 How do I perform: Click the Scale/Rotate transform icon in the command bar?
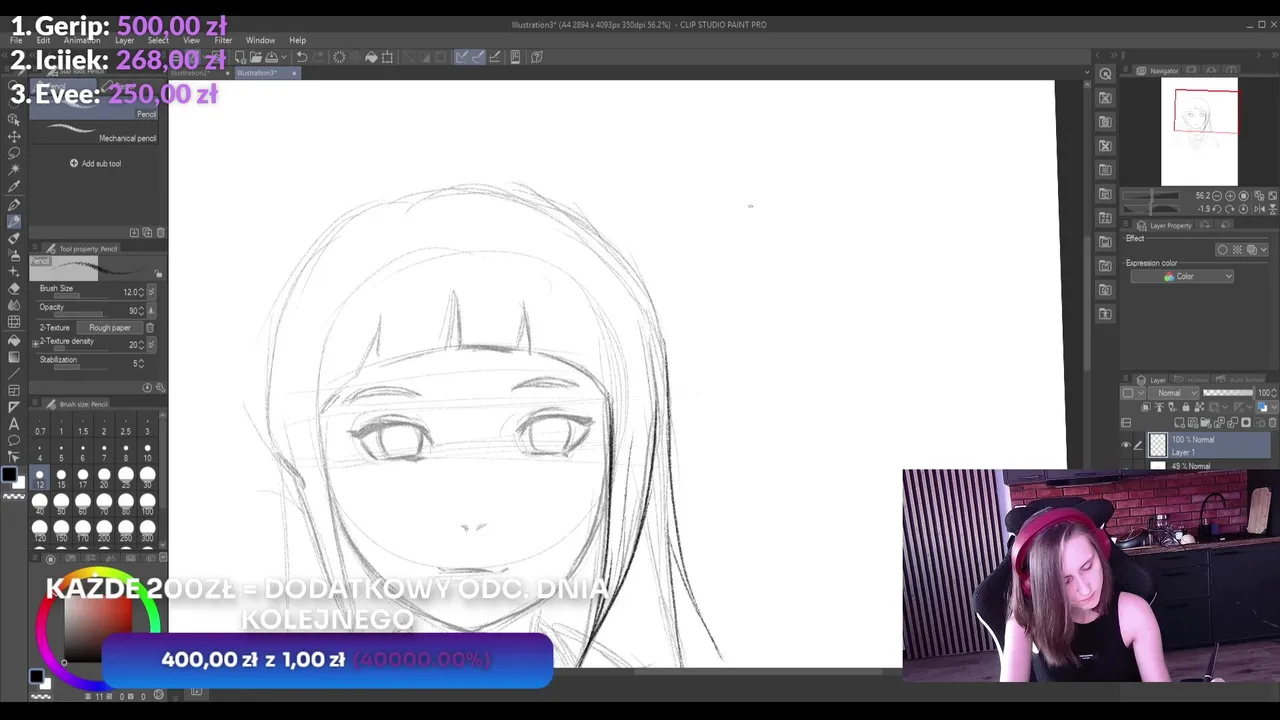(x=388, y=57)
